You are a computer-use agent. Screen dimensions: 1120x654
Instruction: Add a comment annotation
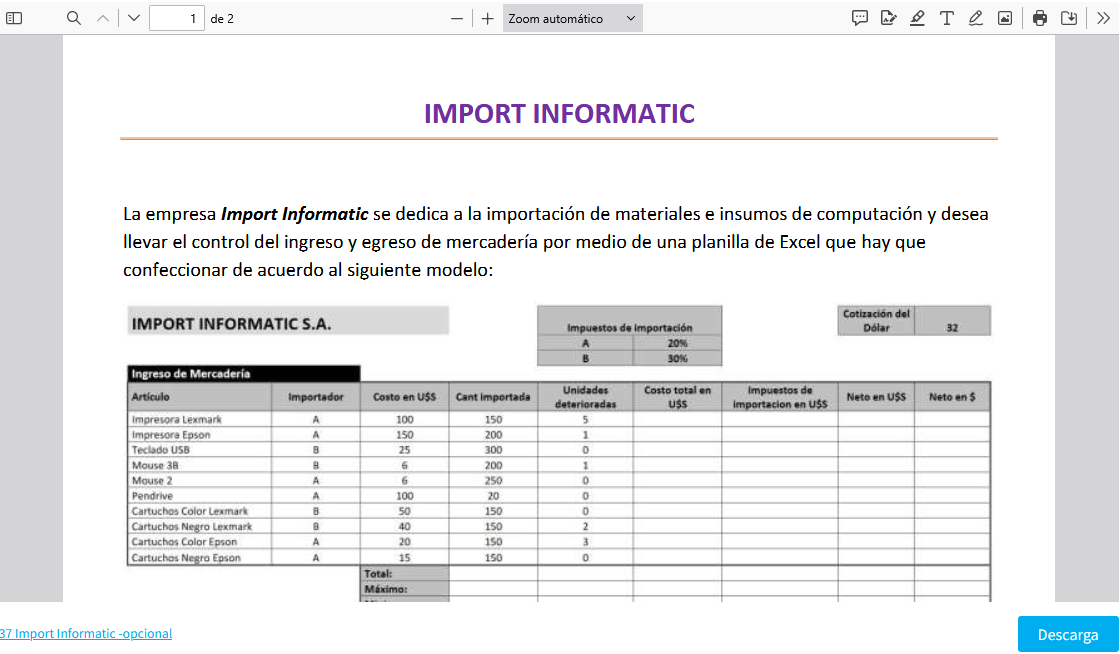(859, 18)
